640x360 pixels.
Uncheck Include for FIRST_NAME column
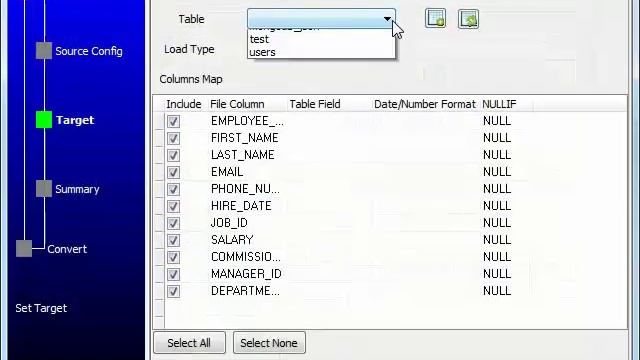(173, 138)
